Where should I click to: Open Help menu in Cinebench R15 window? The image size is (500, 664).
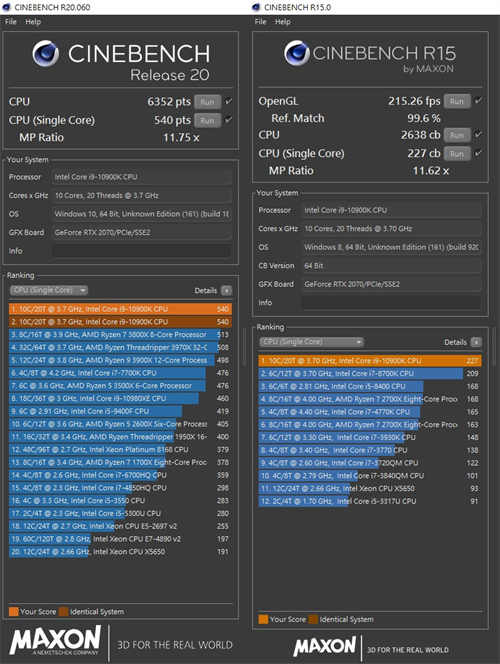point(283,22)
